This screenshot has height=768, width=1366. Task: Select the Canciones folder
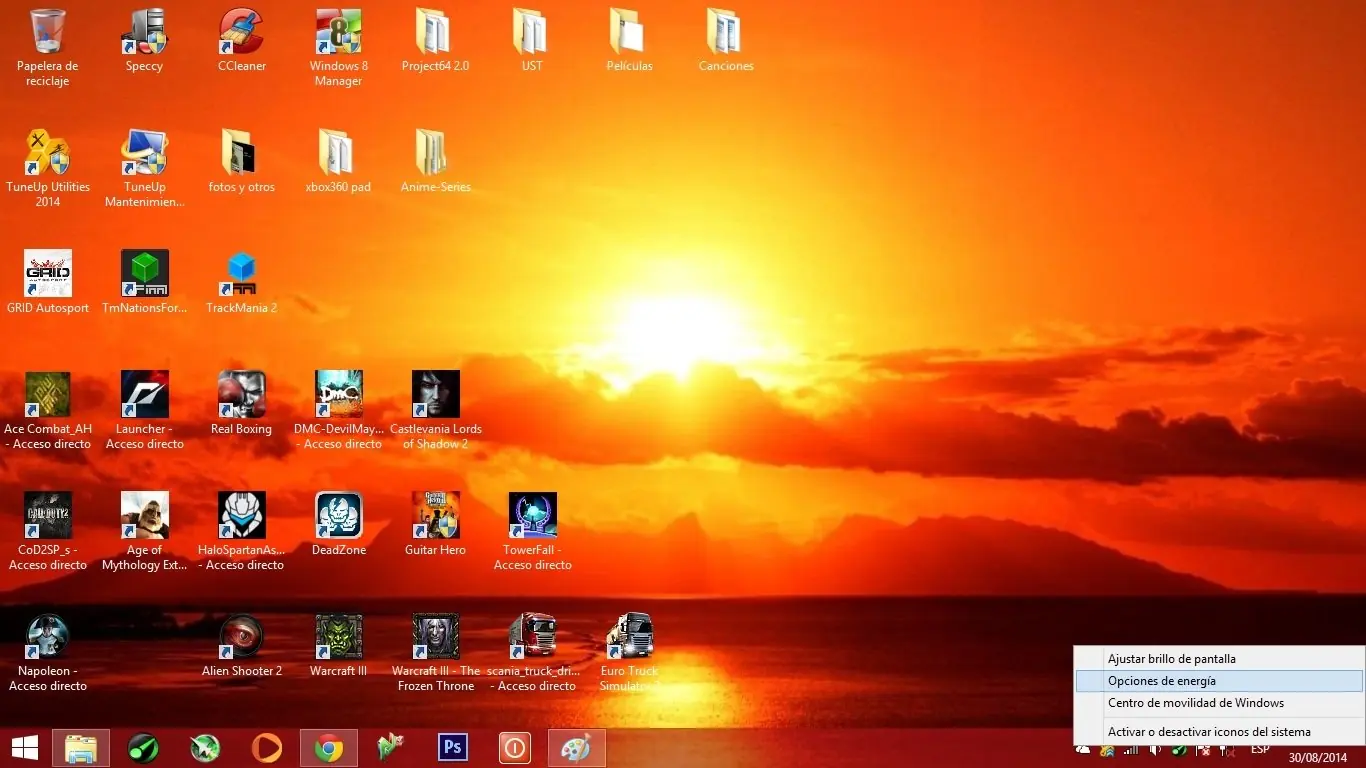point(726,41)
